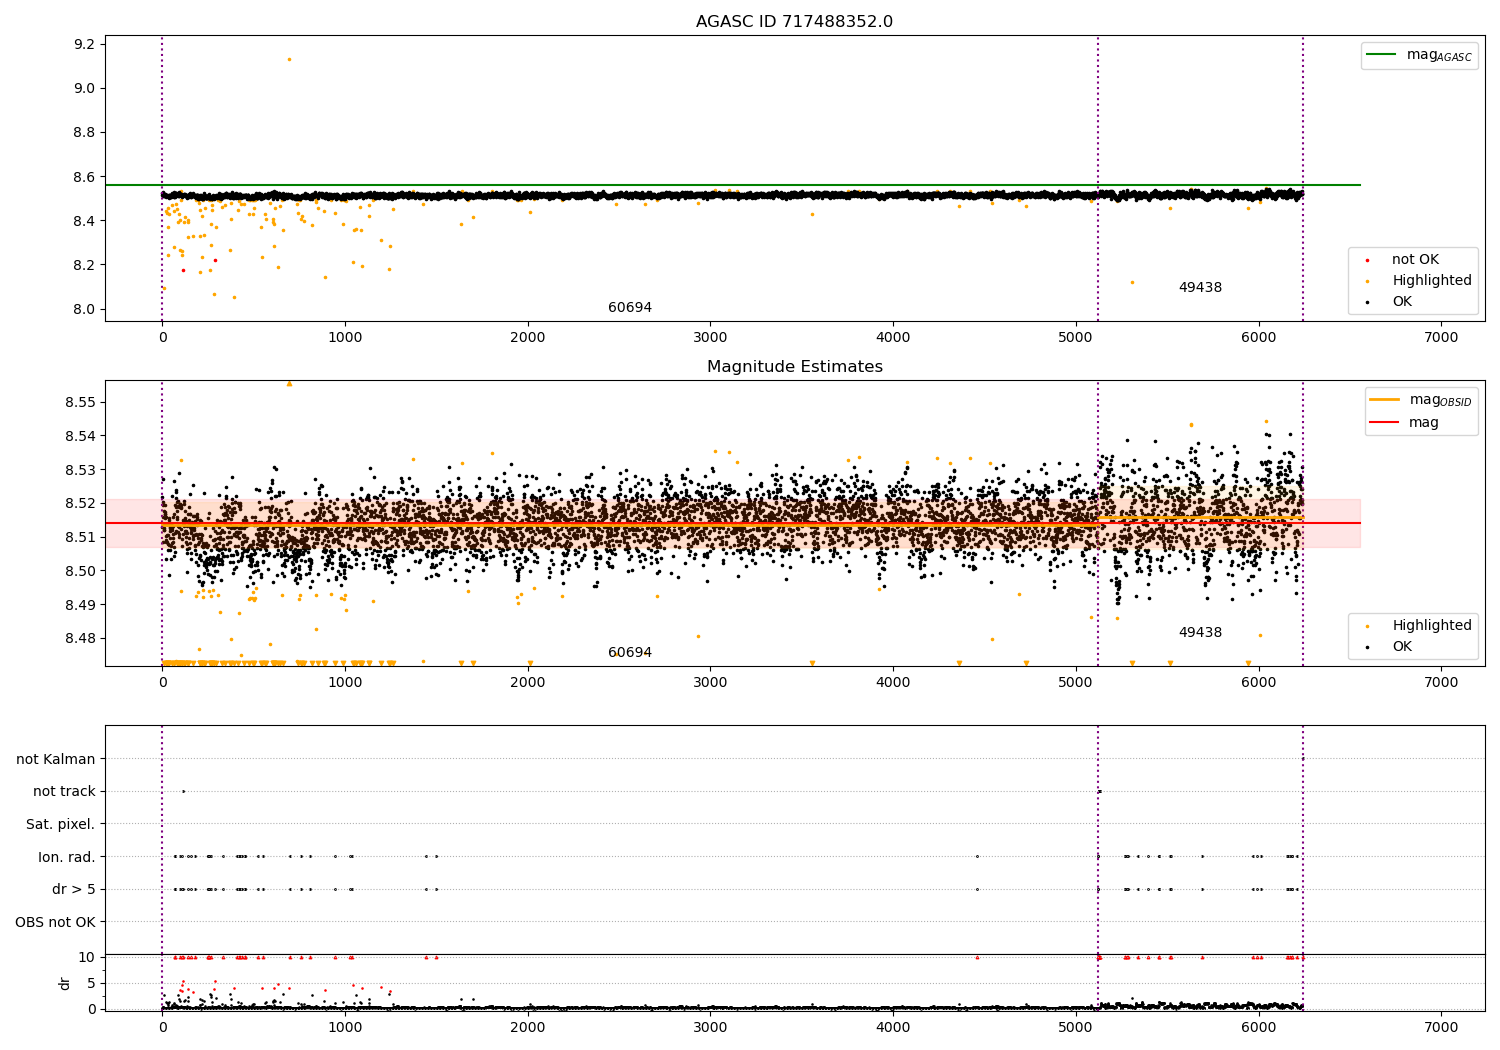Click the 2000 x-axis tick of the bottom plot
This screenshot has height=1050, width=1500.
coord(528,1028)
